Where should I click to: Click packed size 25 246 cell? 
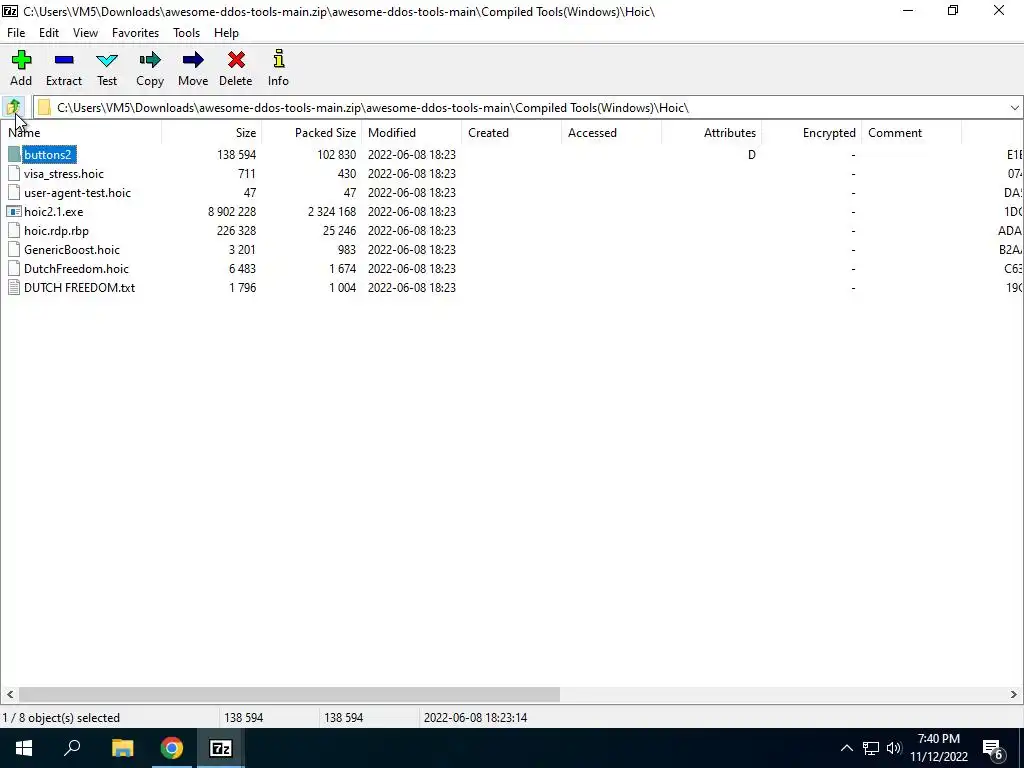pos(339,231)
